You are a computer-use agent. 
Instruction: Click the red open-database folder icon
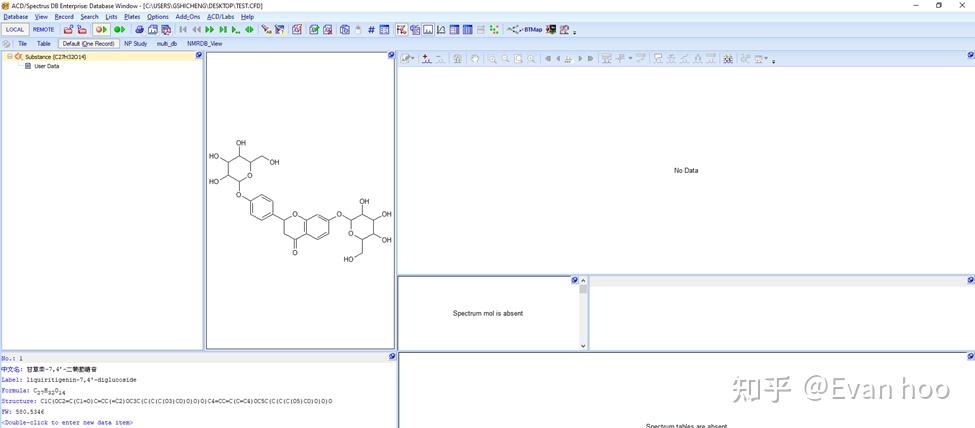(x=68, y=29)
